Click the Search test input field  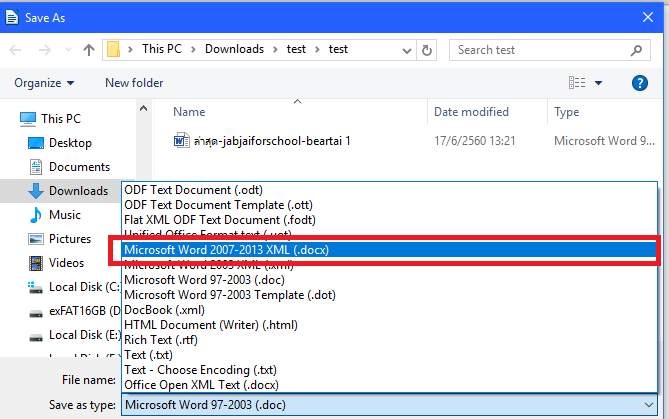(539, 50)
